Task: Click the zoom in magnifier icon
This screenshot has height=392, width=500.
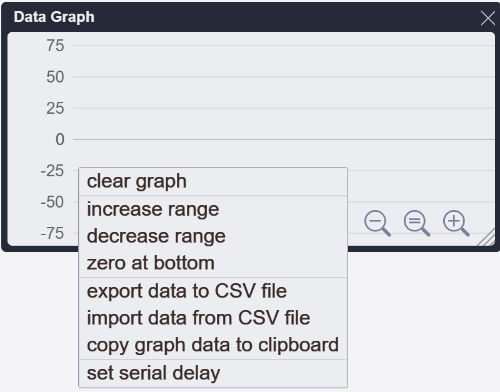Action: [456, 223]
